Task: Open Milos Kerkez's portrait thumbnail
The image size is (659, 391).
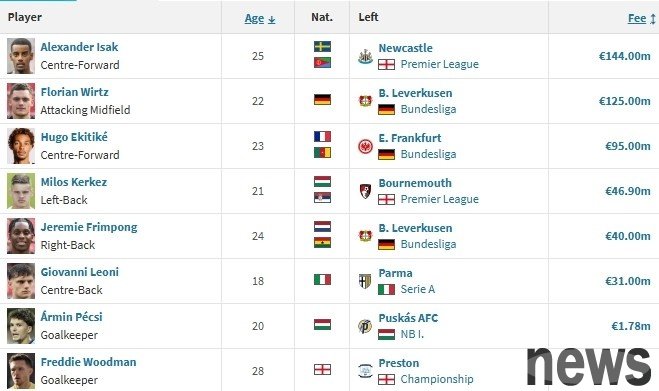Action: point(21,191)
